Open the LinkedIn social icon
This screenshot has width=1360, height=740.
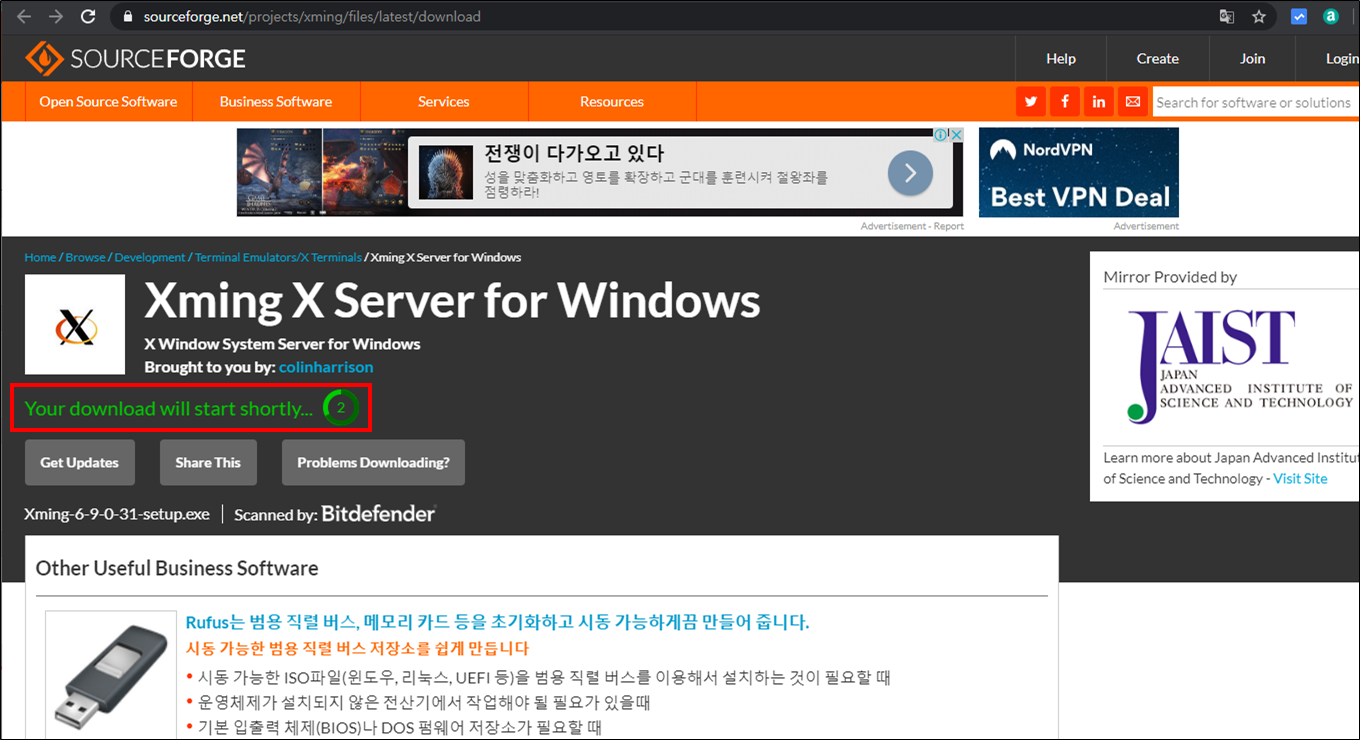point(1099,102)
